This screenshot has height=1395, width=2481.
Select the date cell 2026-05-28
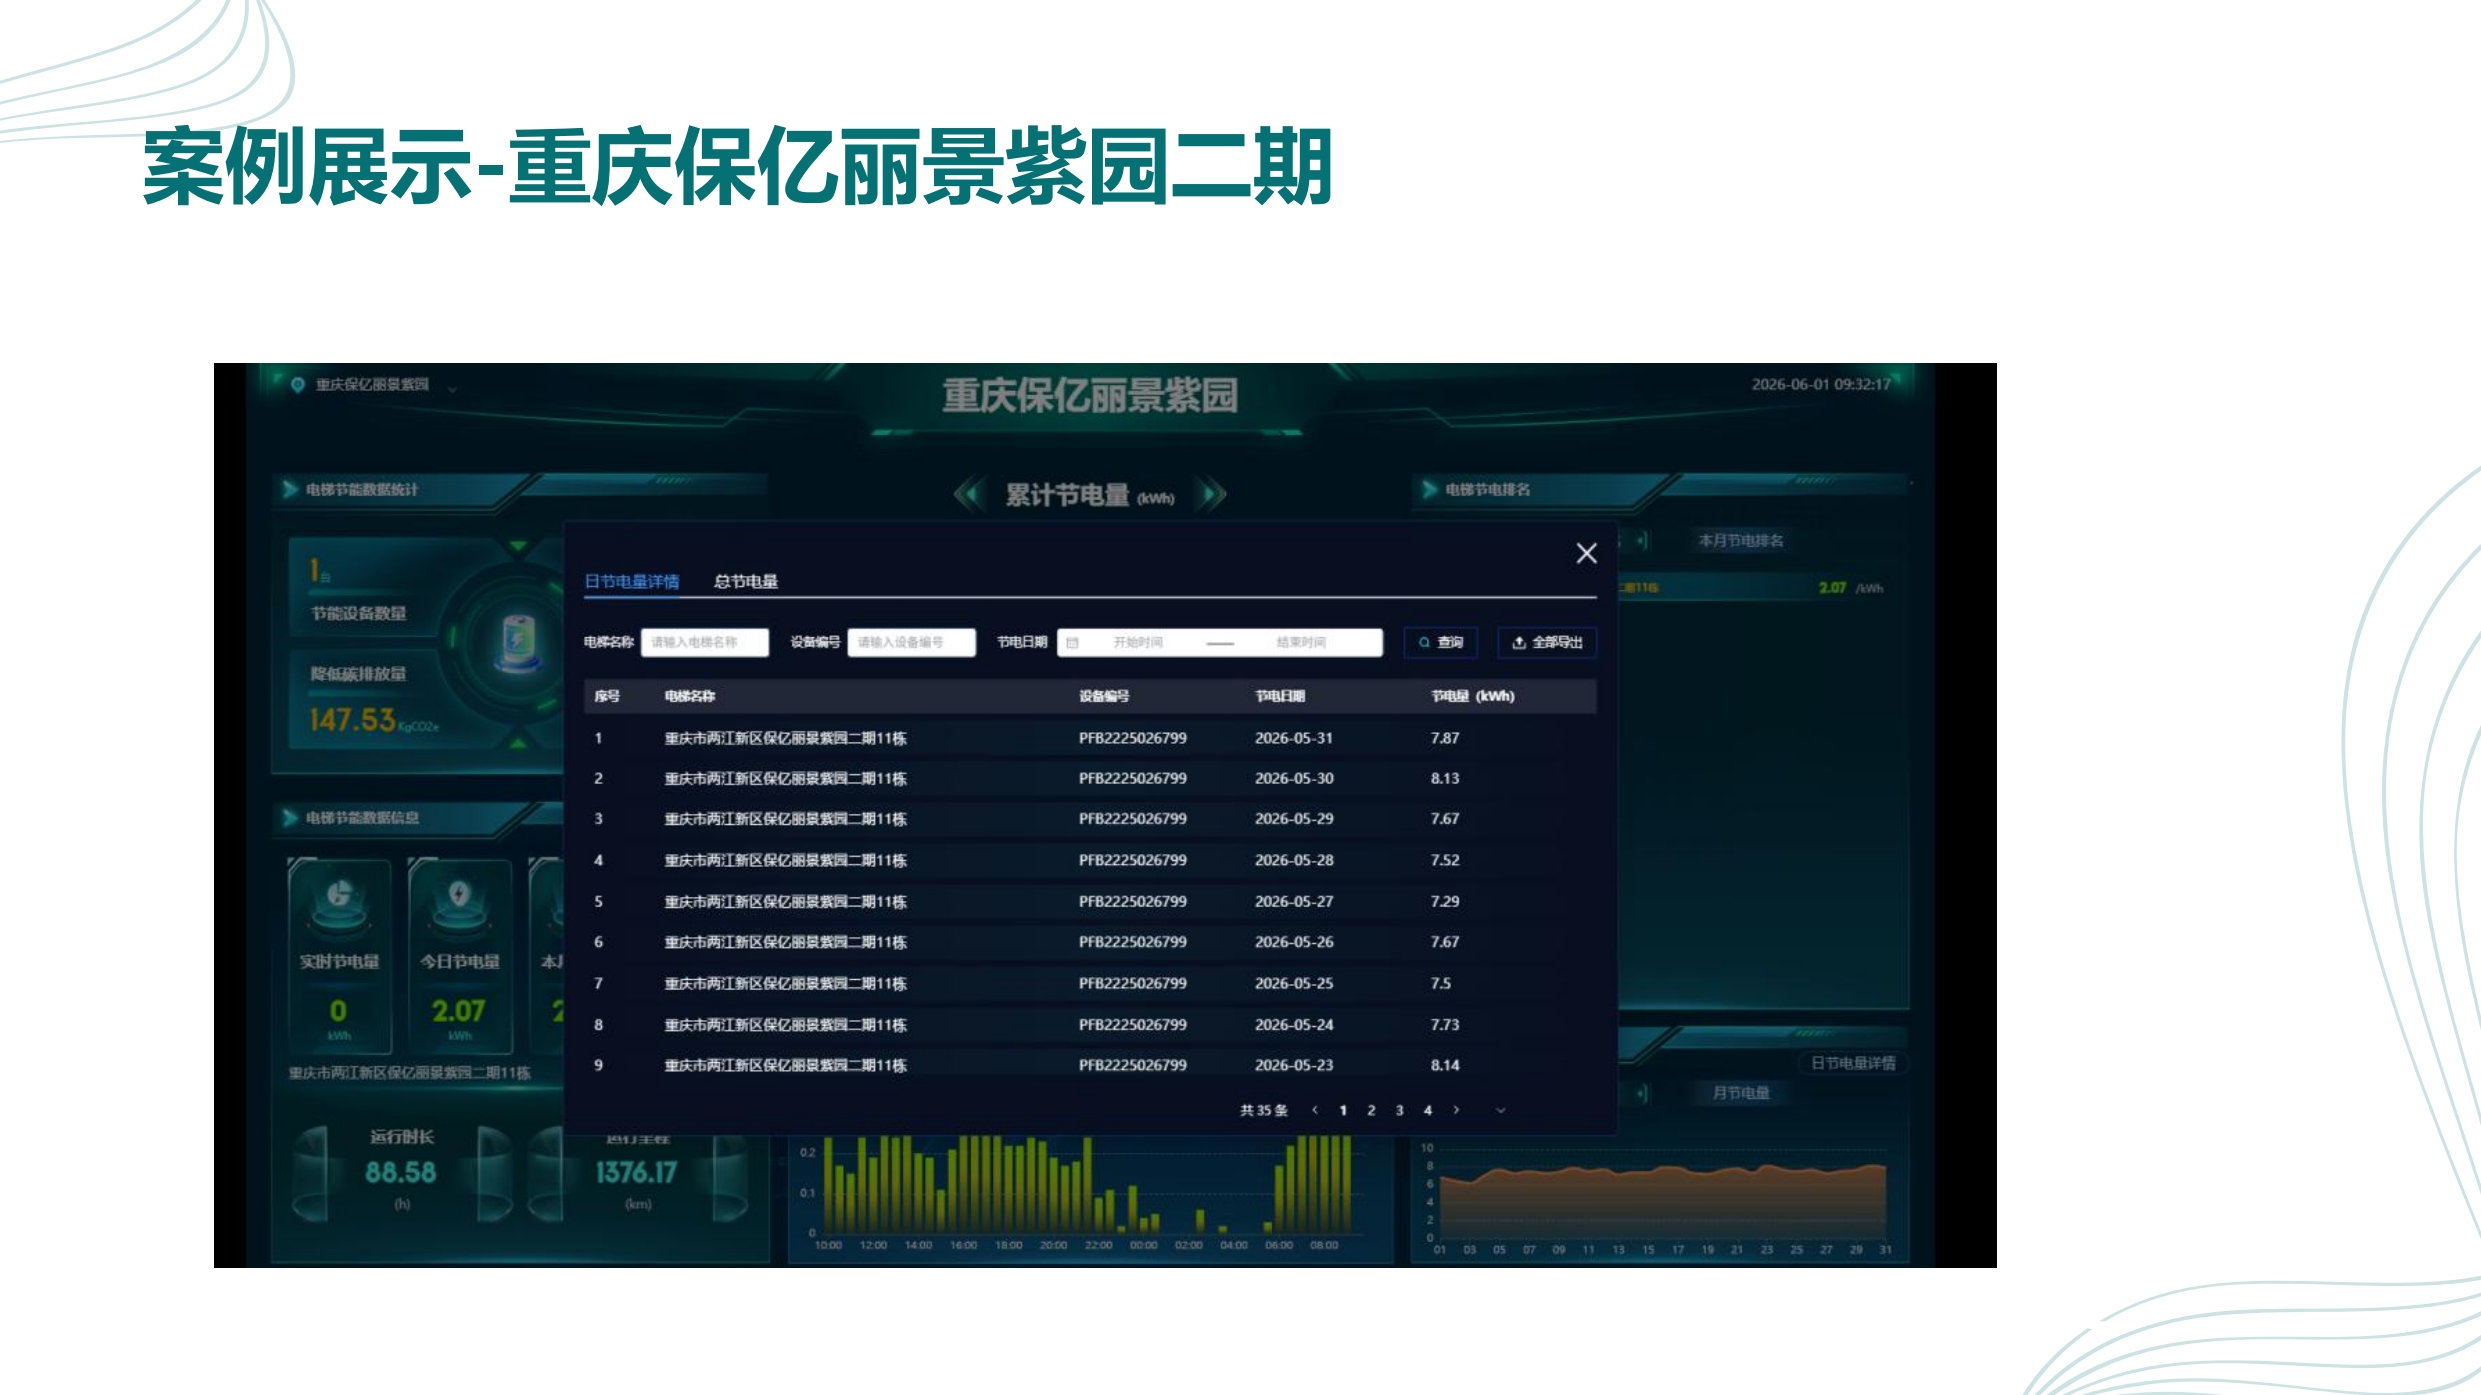coord(1294,860)
